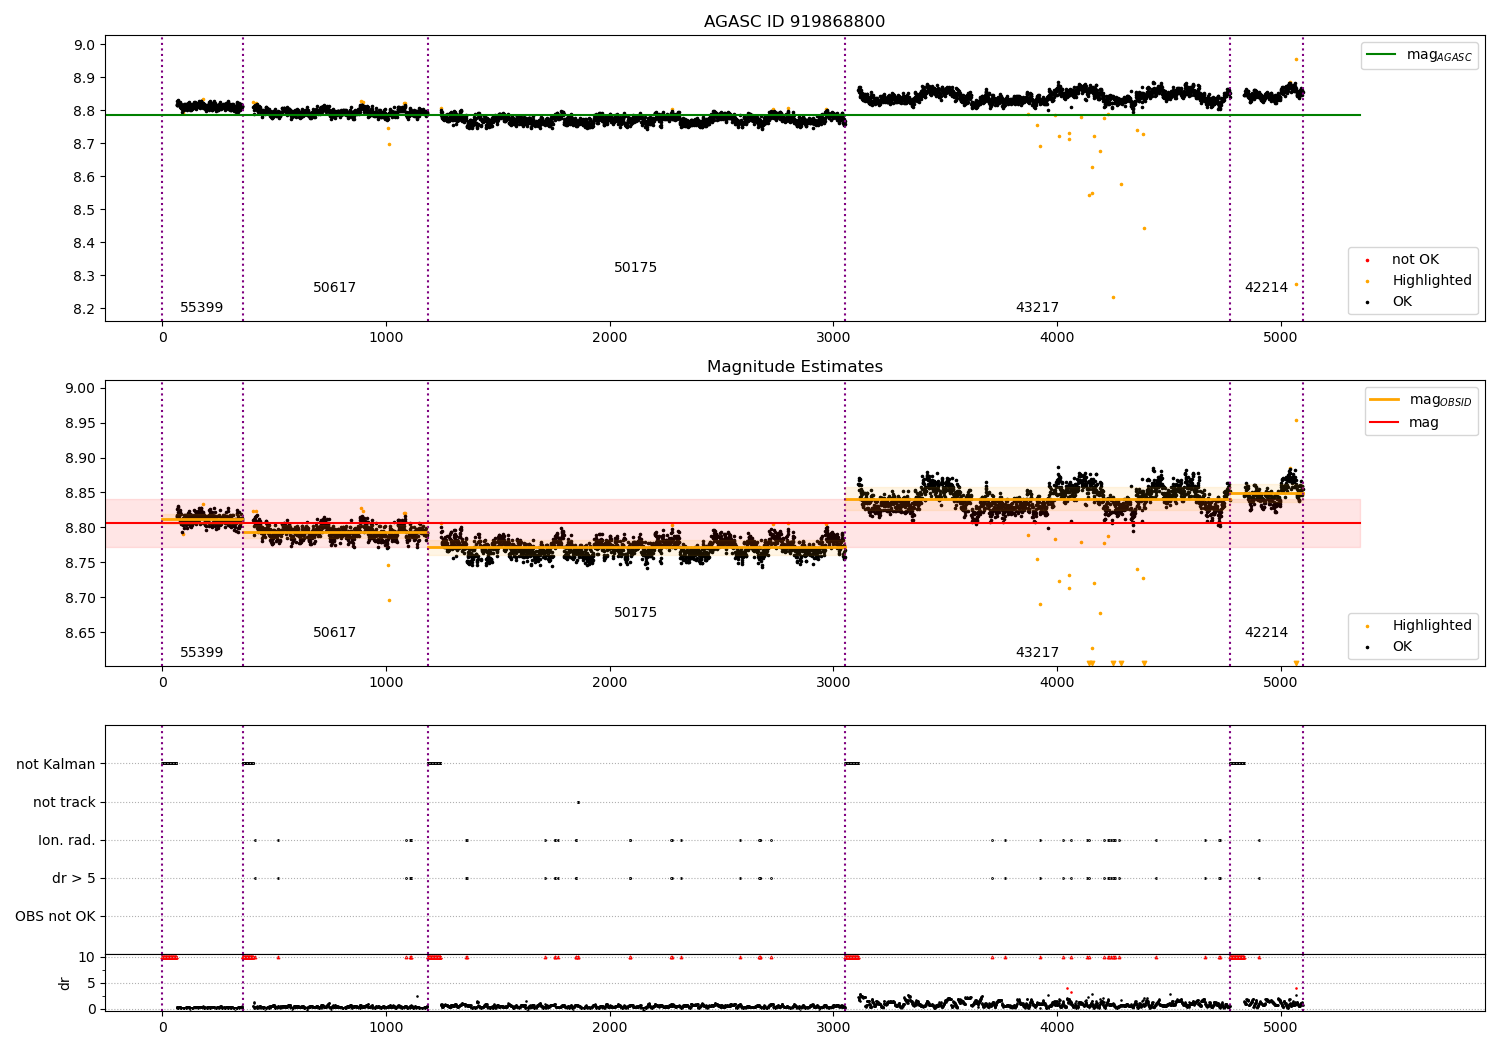Click the single data marker on 'not track' row

click(x=578, y=802)
